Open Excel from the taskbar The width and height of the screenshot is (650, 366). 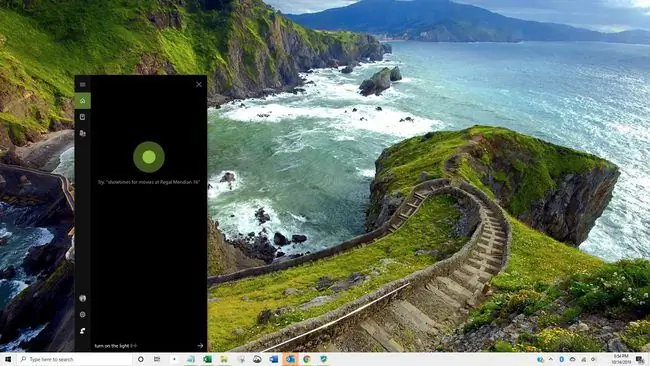(207, 359)
